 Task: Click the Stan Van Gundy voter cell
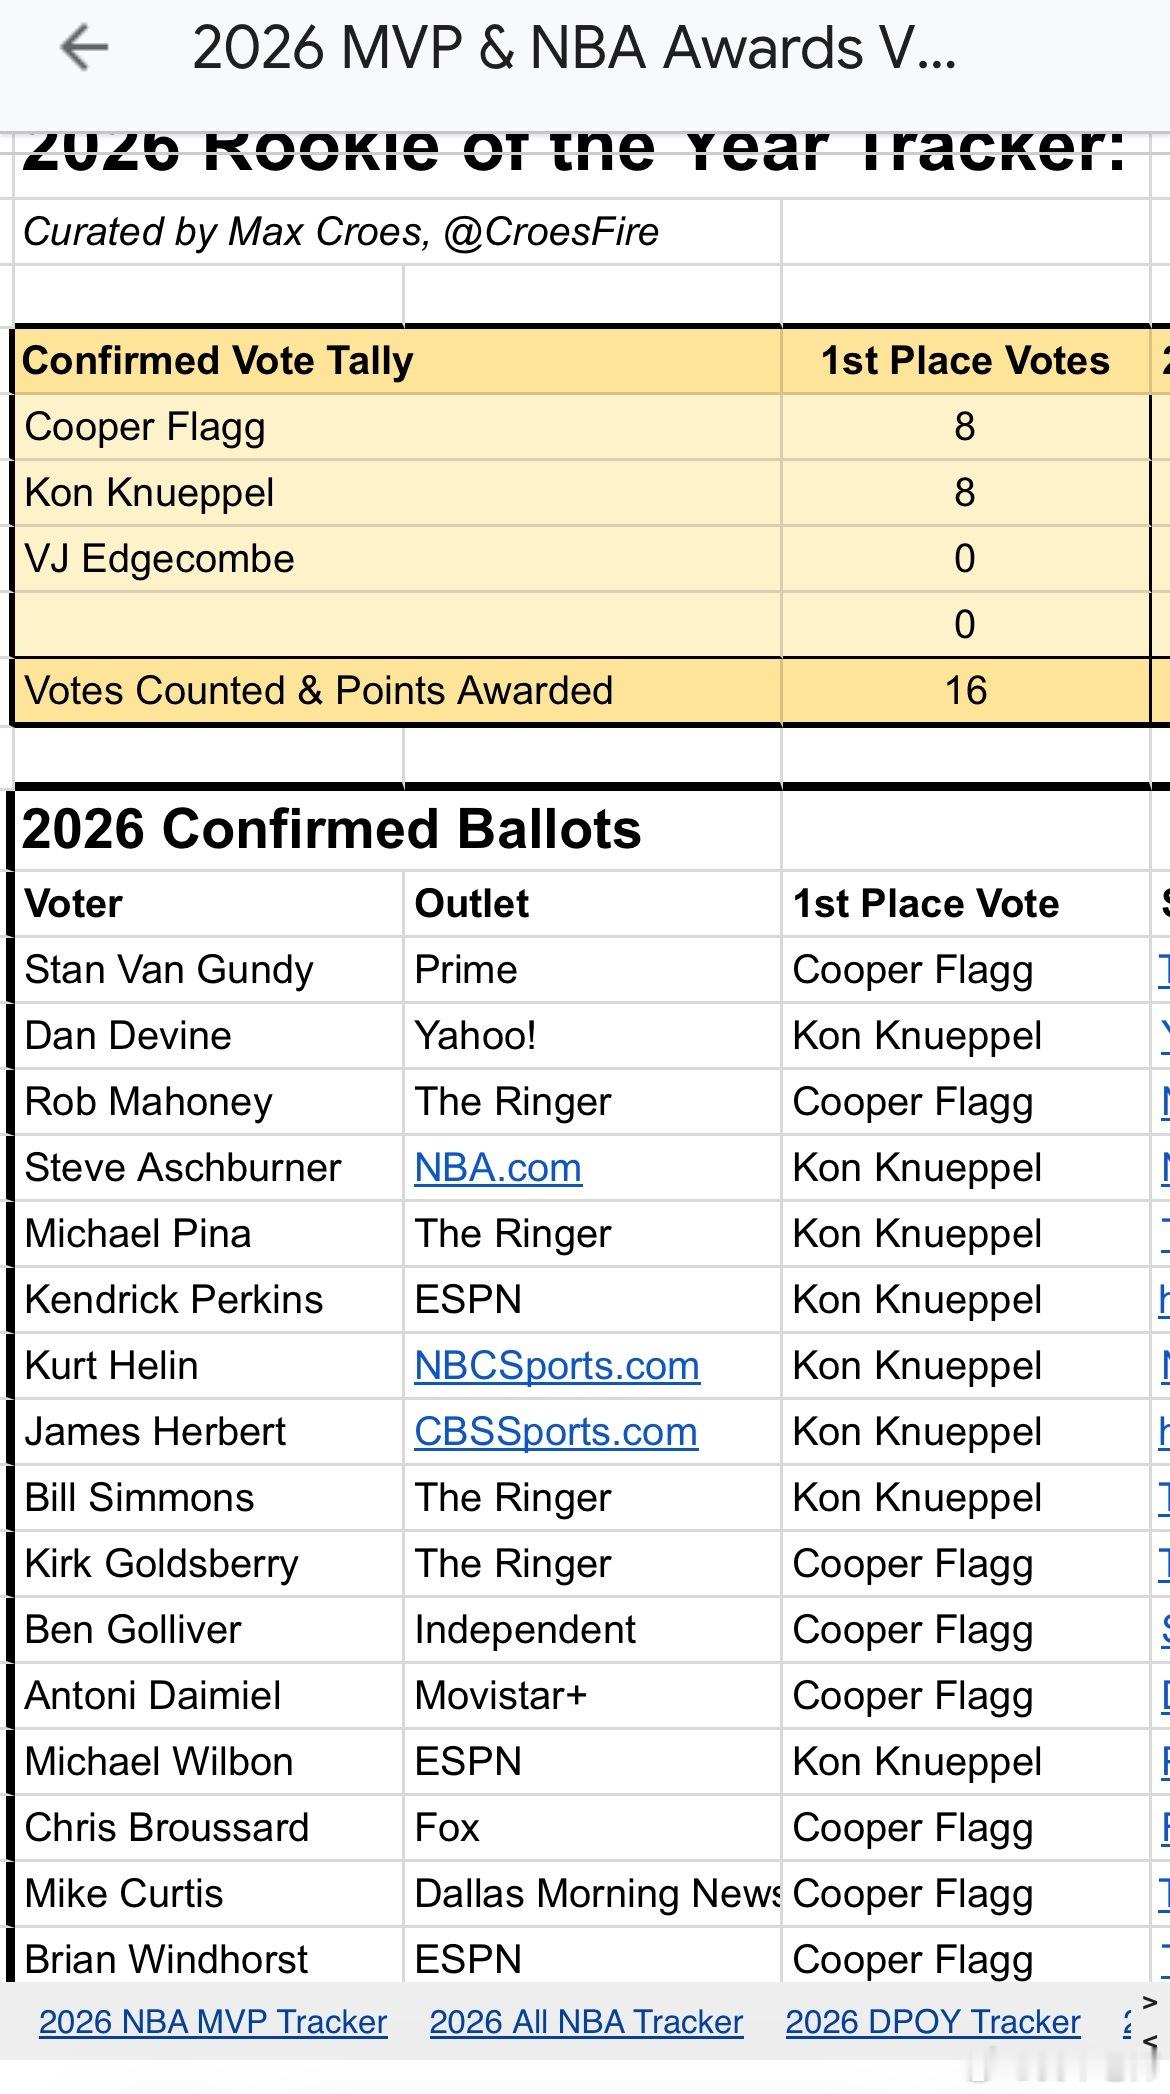(169, 970)
